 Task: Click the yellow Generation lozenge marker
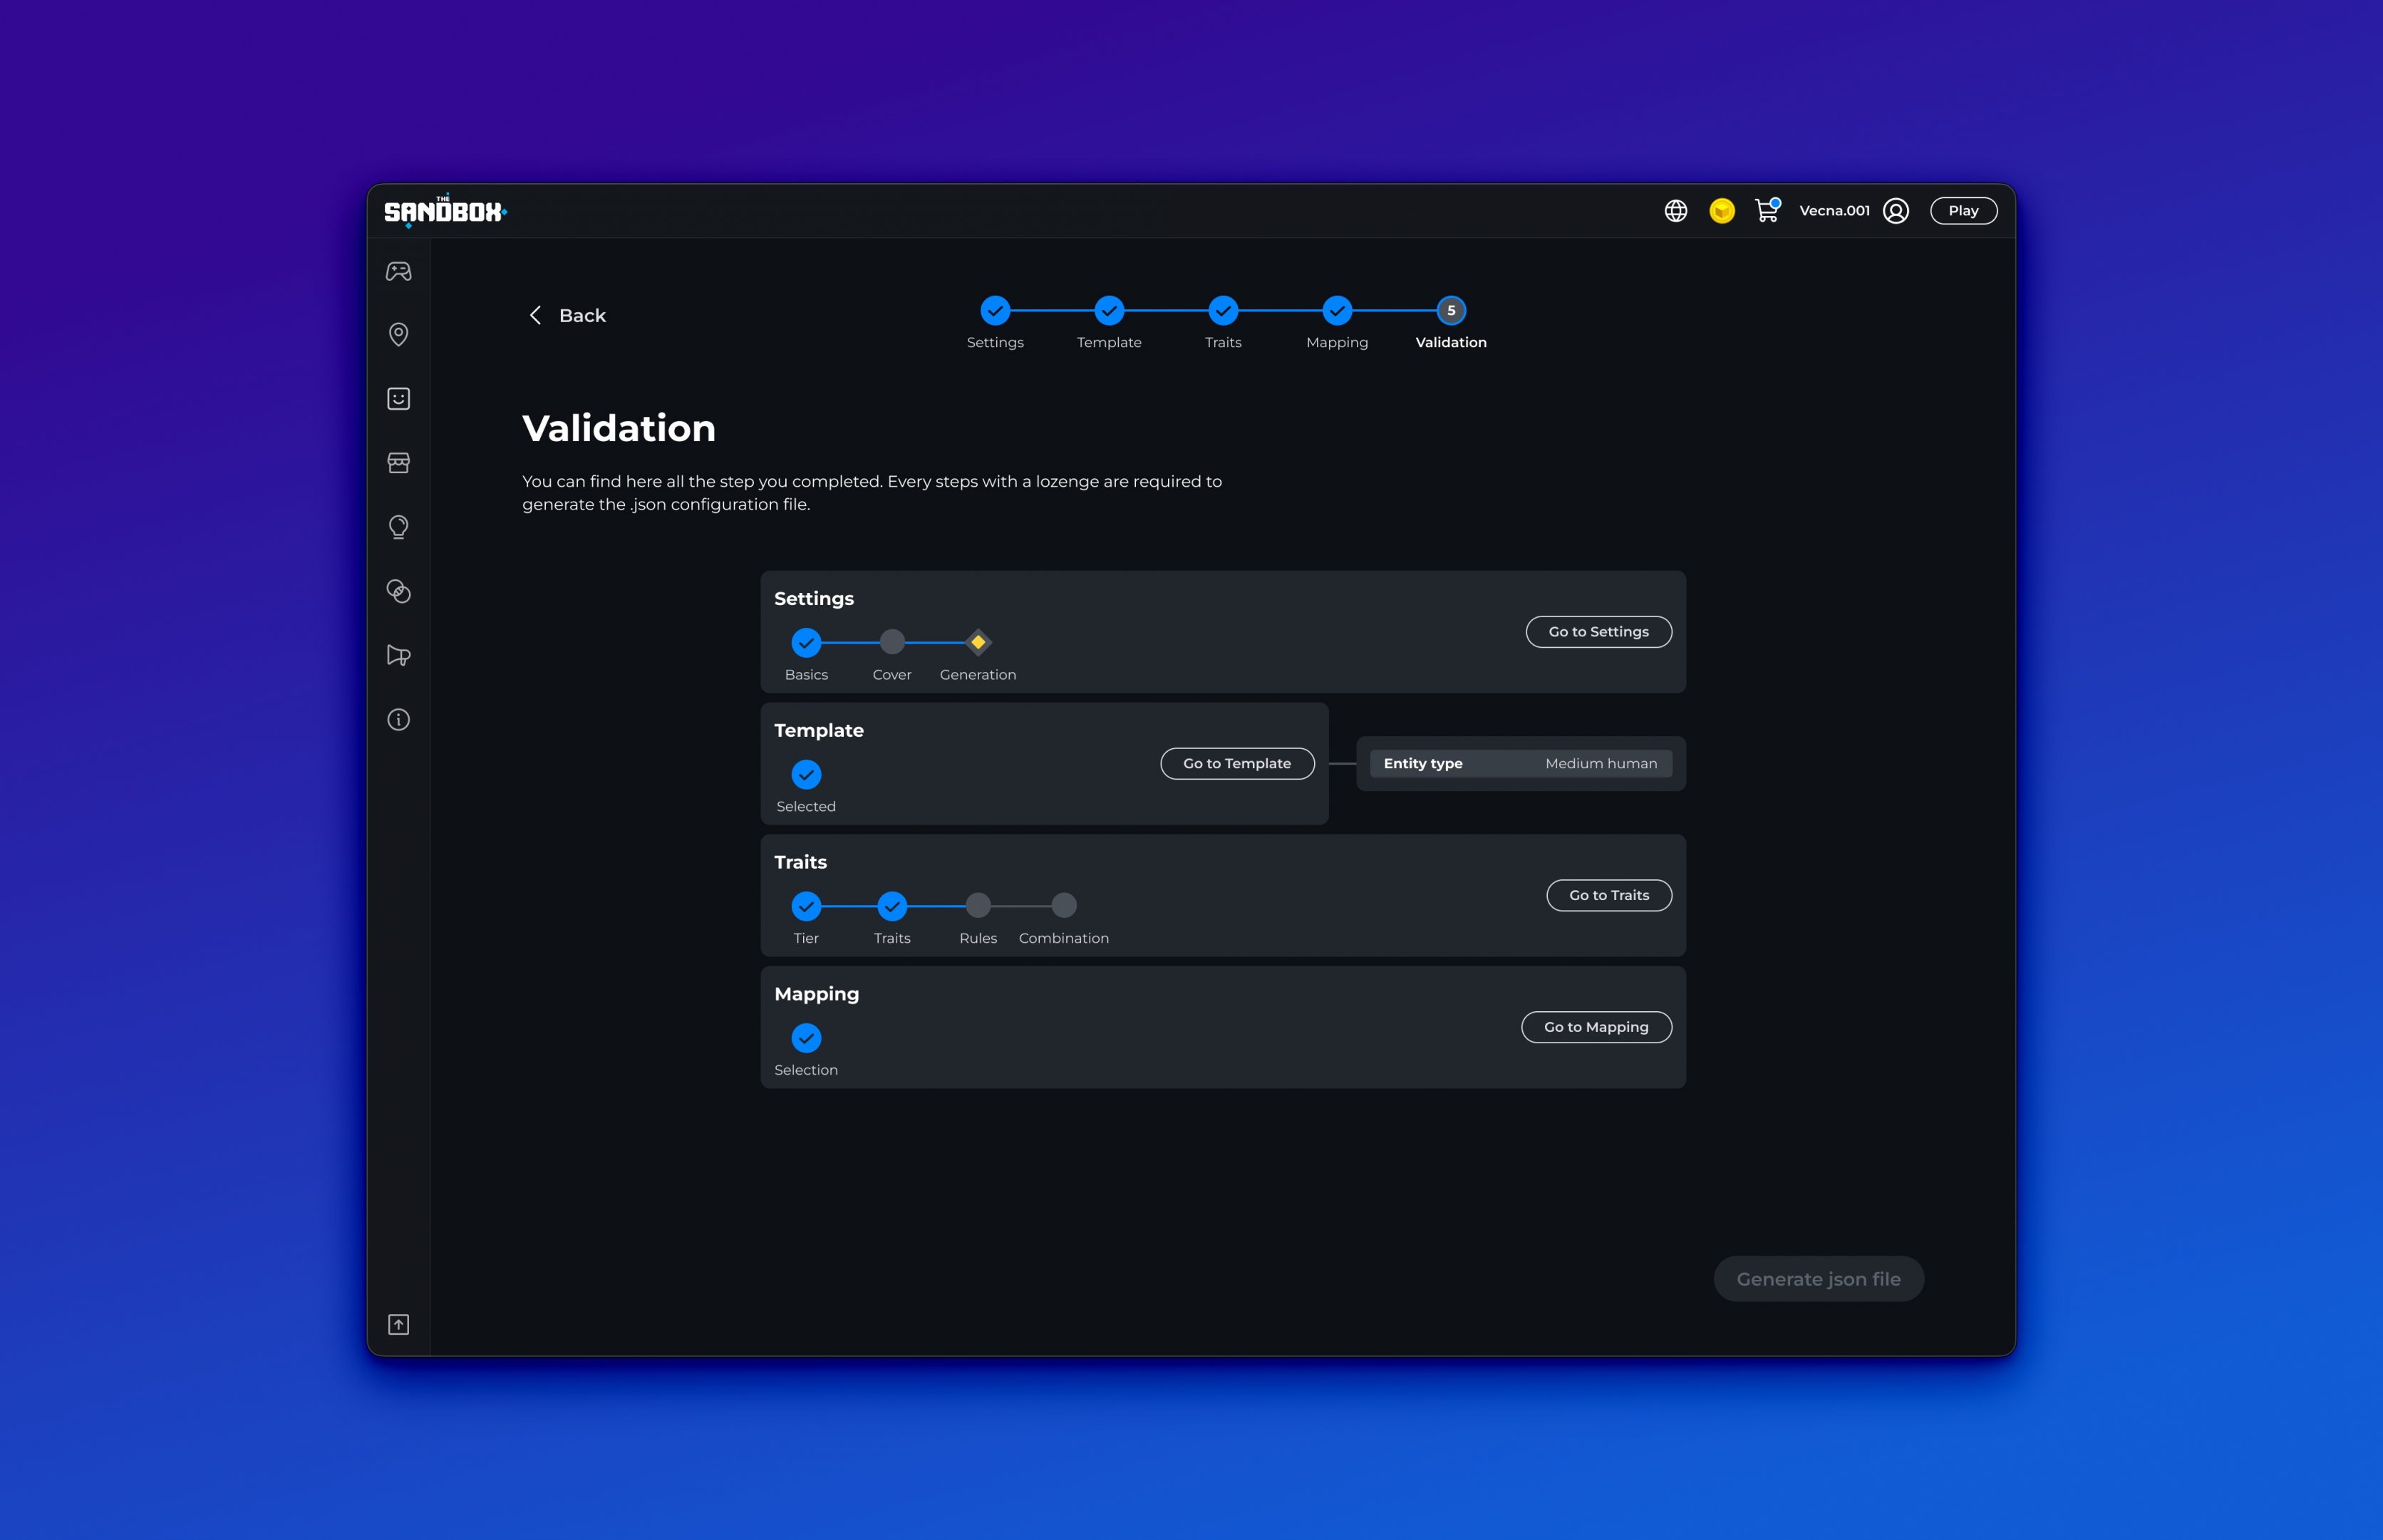(977, 642)
